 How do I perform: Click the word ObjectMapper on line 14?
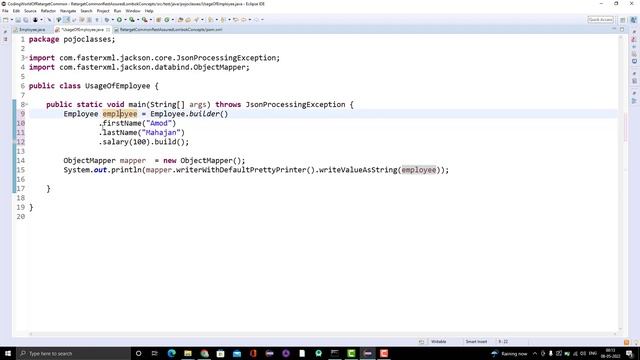point(89,160)
